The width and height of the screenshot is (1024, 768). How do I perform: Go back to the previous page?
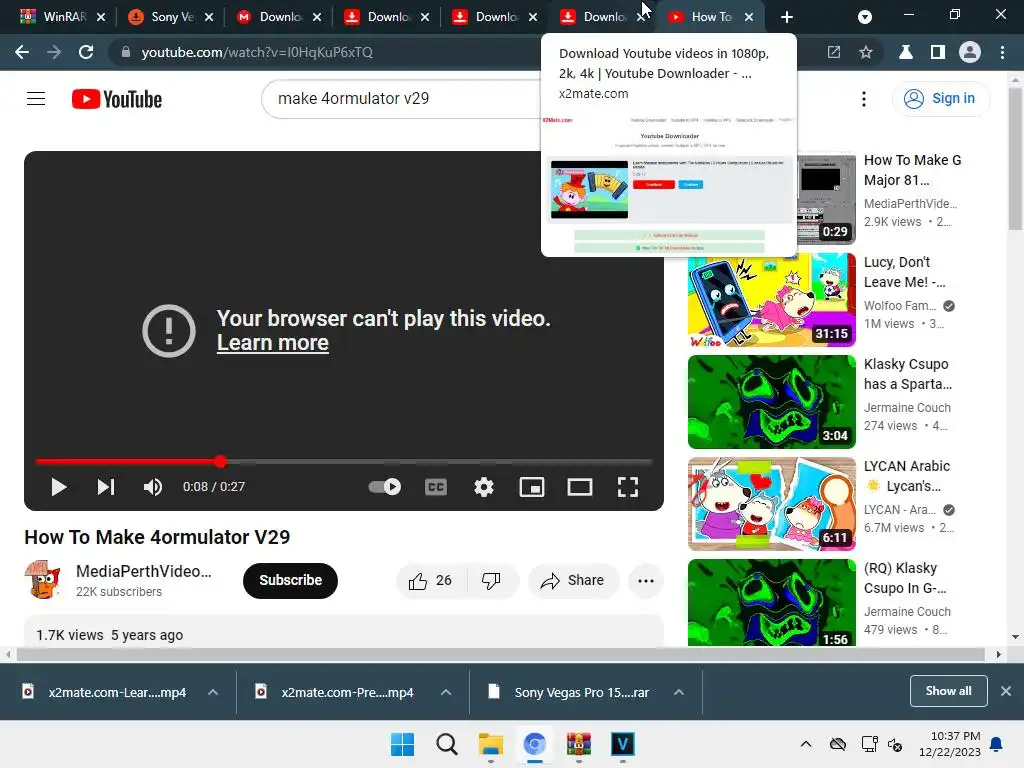[x=22, y=52]
